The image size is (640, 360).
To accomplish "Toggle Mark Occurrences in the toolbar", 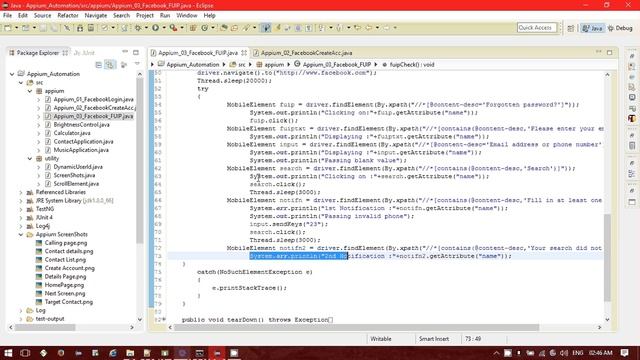I will (x=278, y=28).
